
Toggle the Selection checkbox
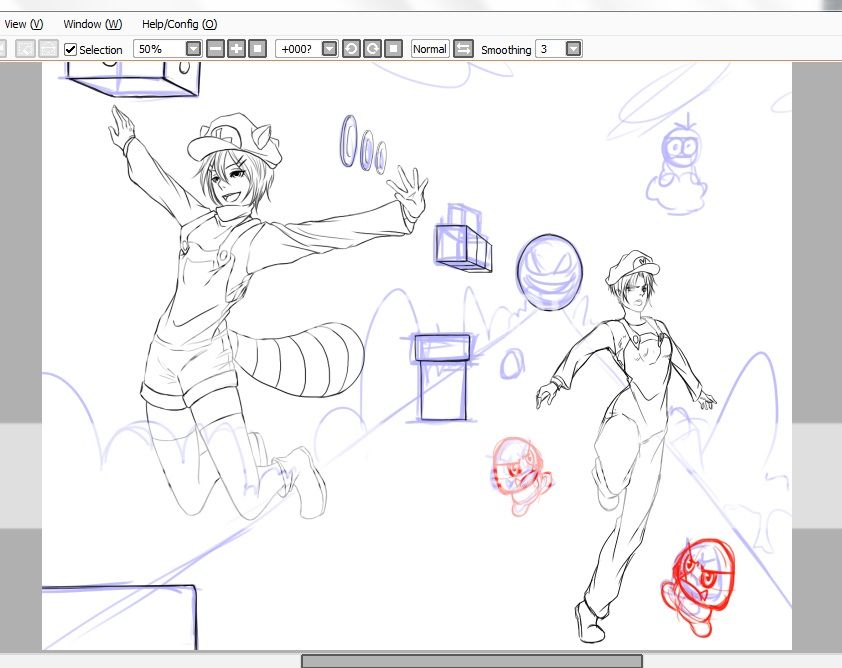(x=70, y=49)
